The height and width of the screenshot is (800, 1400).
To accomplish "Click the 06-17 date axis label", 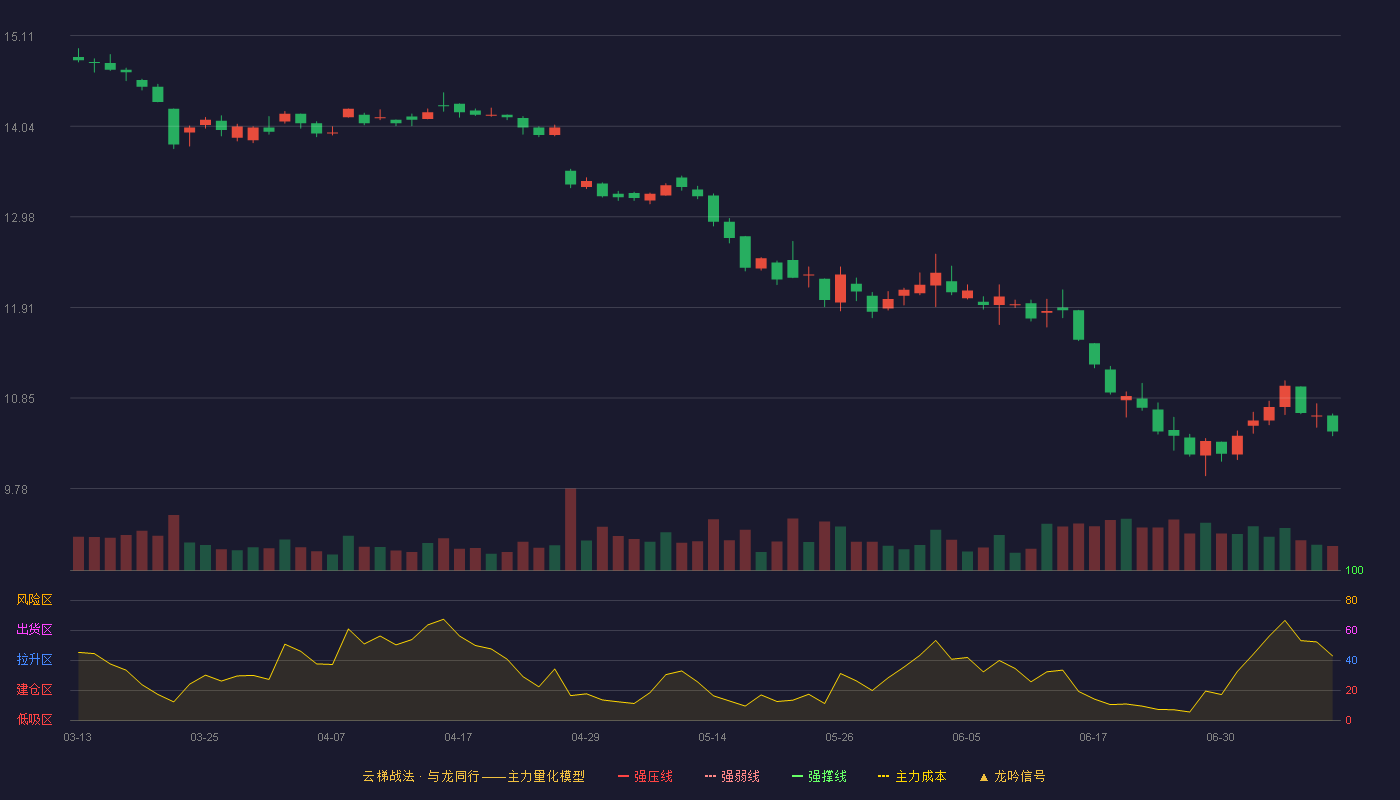I will click(1093, 737).
